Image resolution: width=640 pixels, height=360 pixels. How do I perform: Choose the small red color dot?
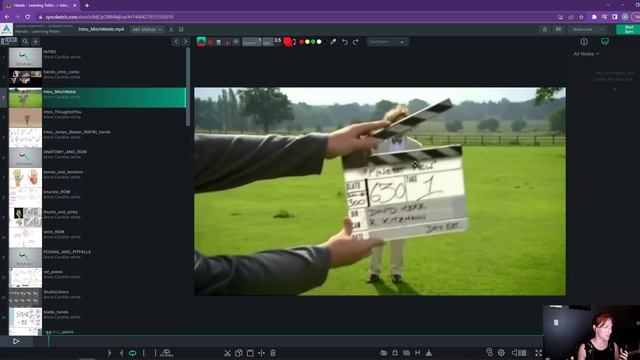coord(302,42)
